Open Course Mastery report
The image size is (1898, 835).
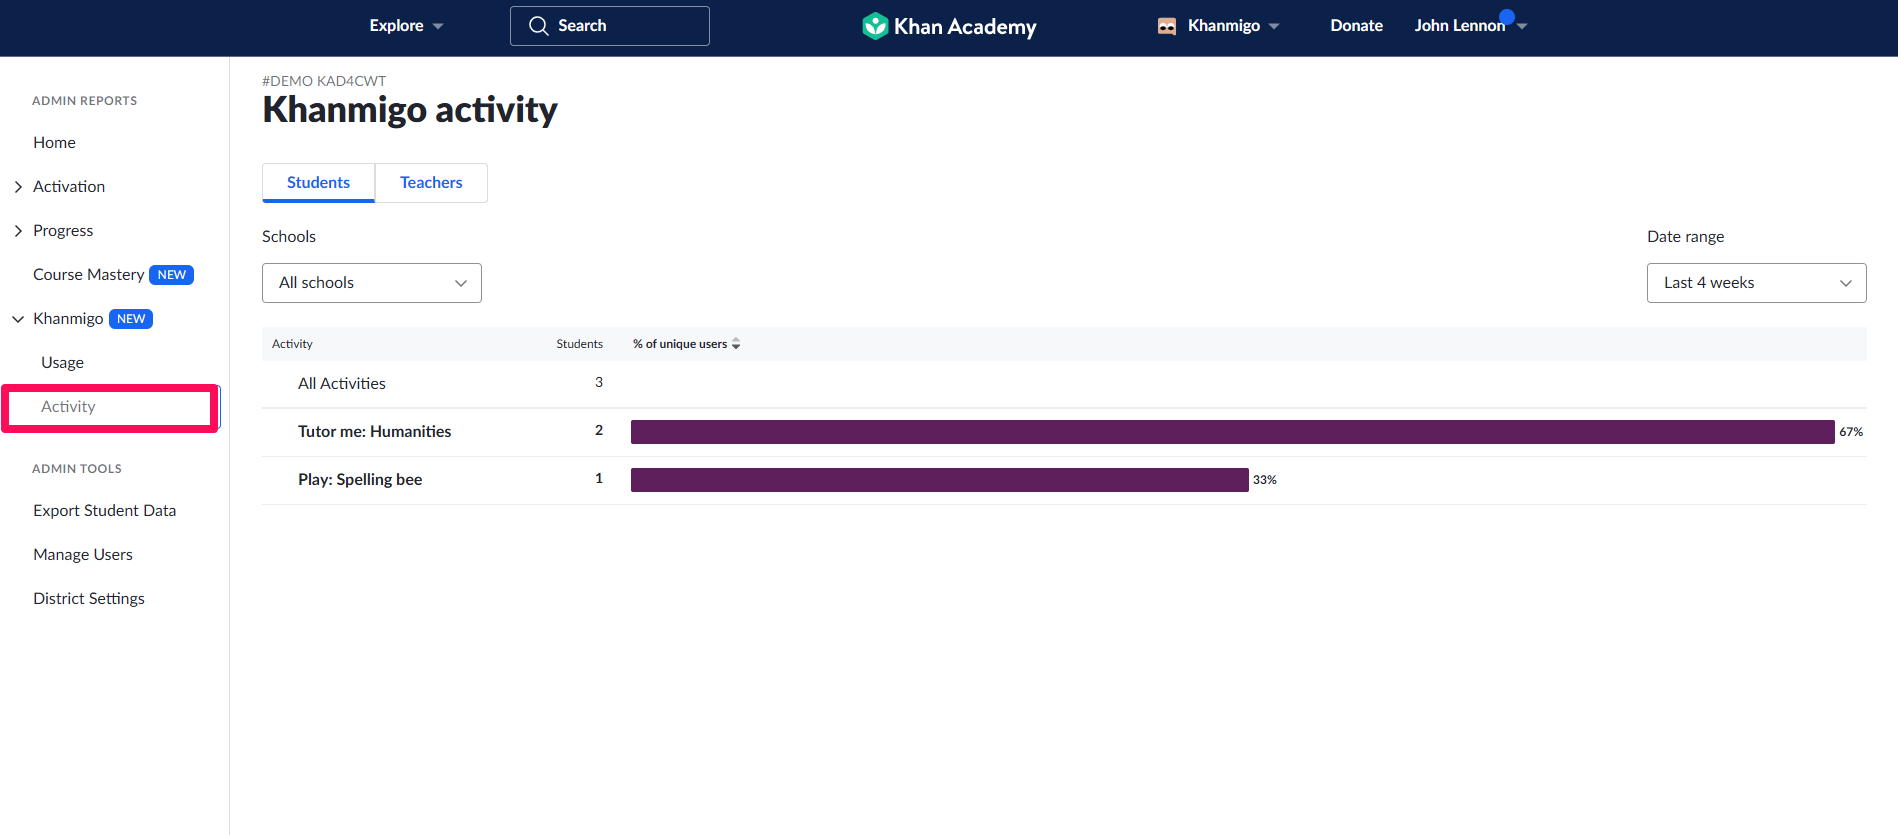(x=88, y=275)
